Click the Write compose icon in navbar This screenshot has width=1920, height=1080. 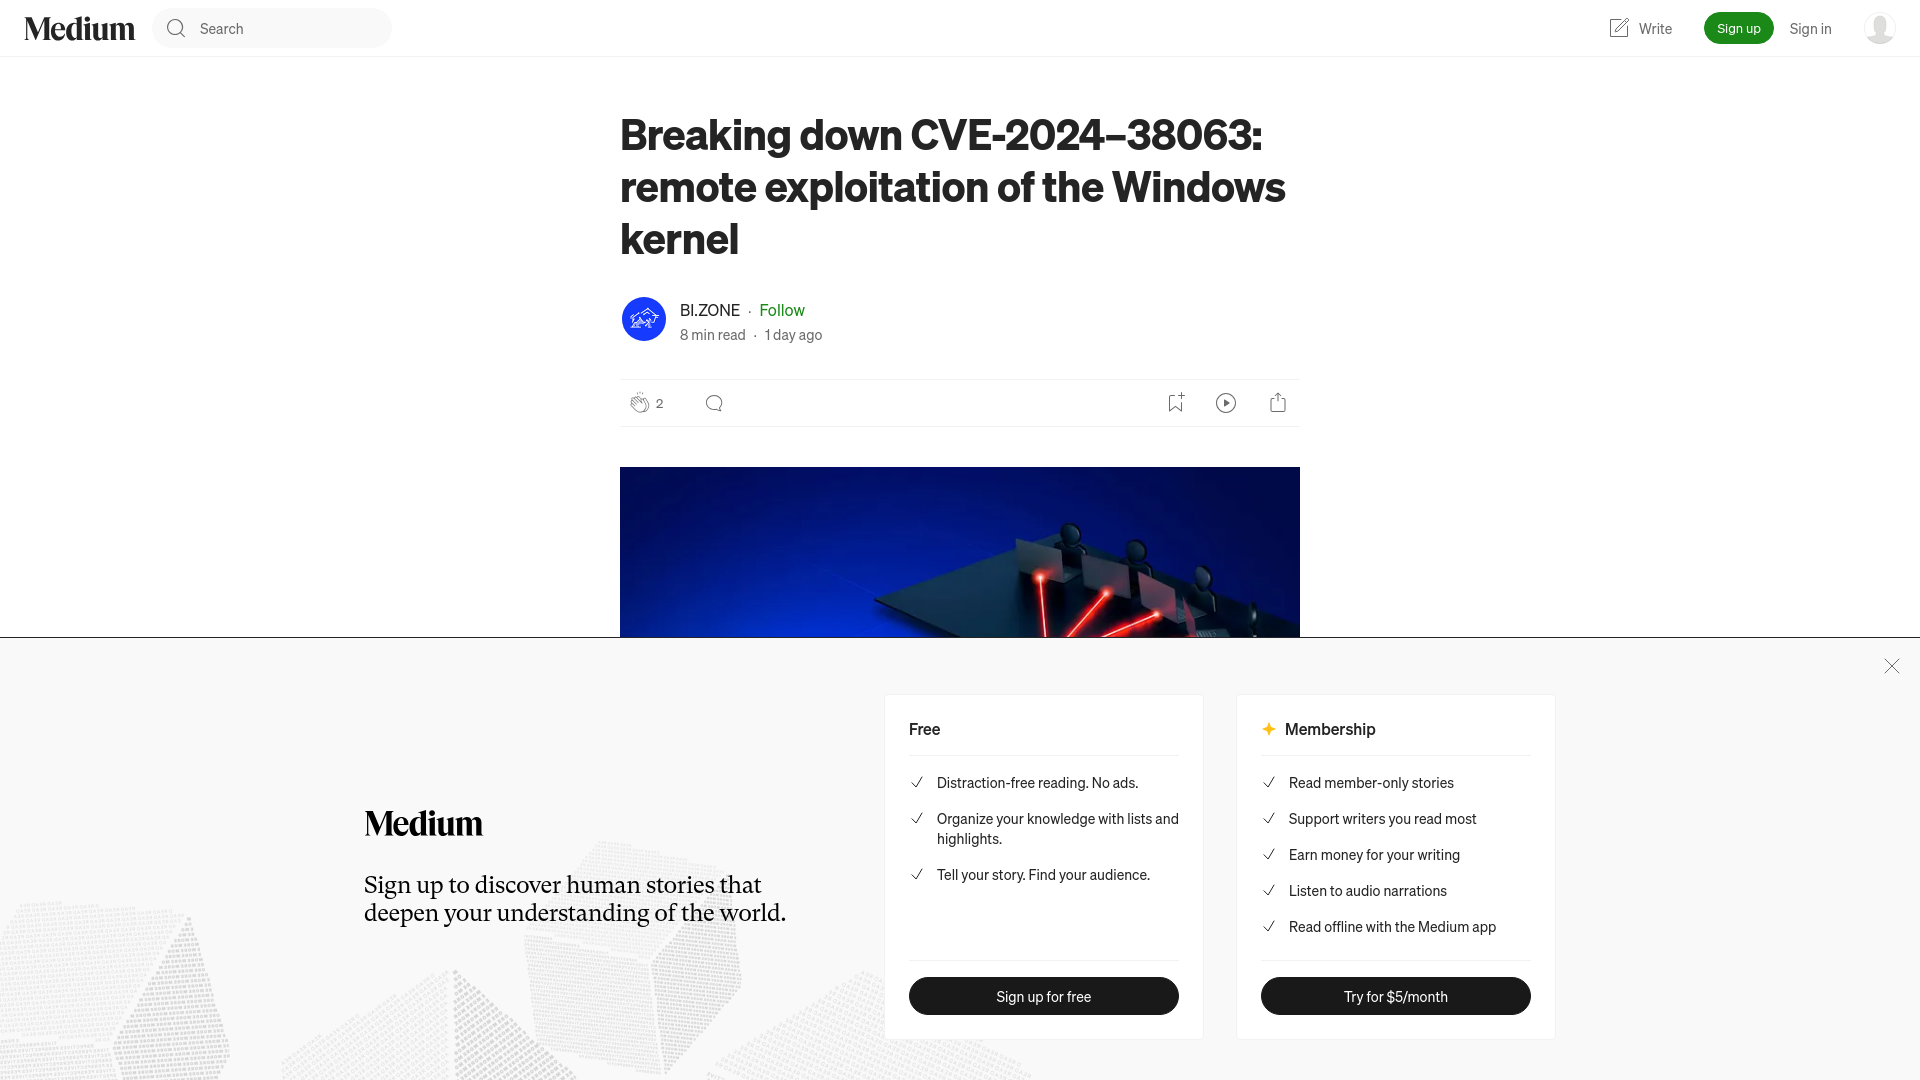click(1619, 26)
